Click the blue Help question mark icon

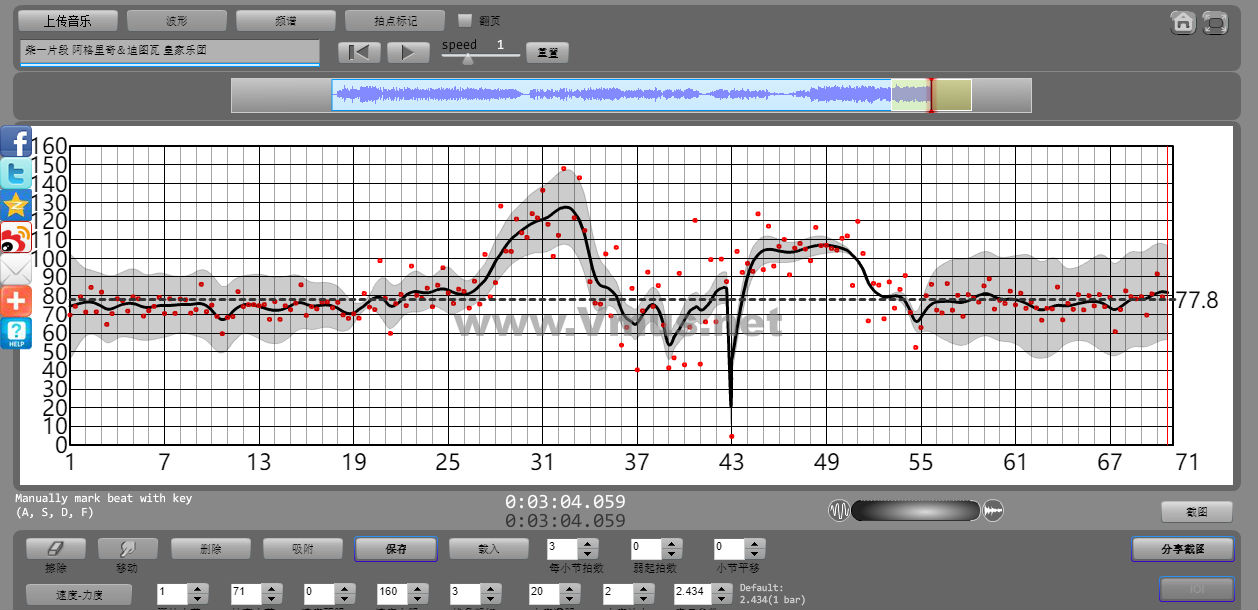click(x=16, y=333)
